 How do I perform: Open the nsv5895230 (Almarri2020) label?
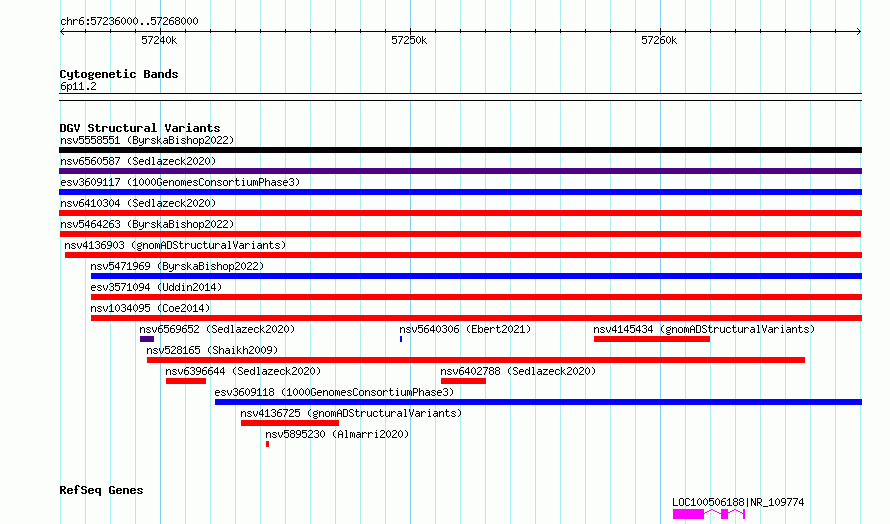[337, 434]
